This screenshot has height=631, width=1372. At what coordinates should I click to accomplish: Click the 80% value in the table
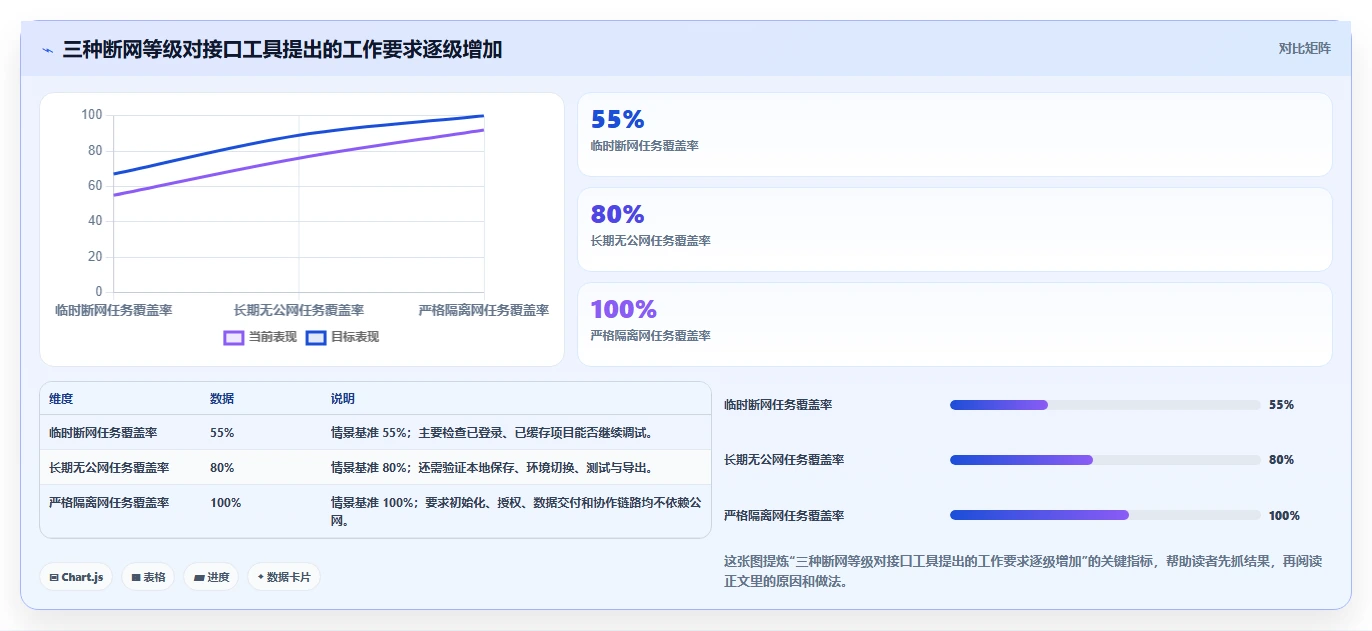[222, 468]
